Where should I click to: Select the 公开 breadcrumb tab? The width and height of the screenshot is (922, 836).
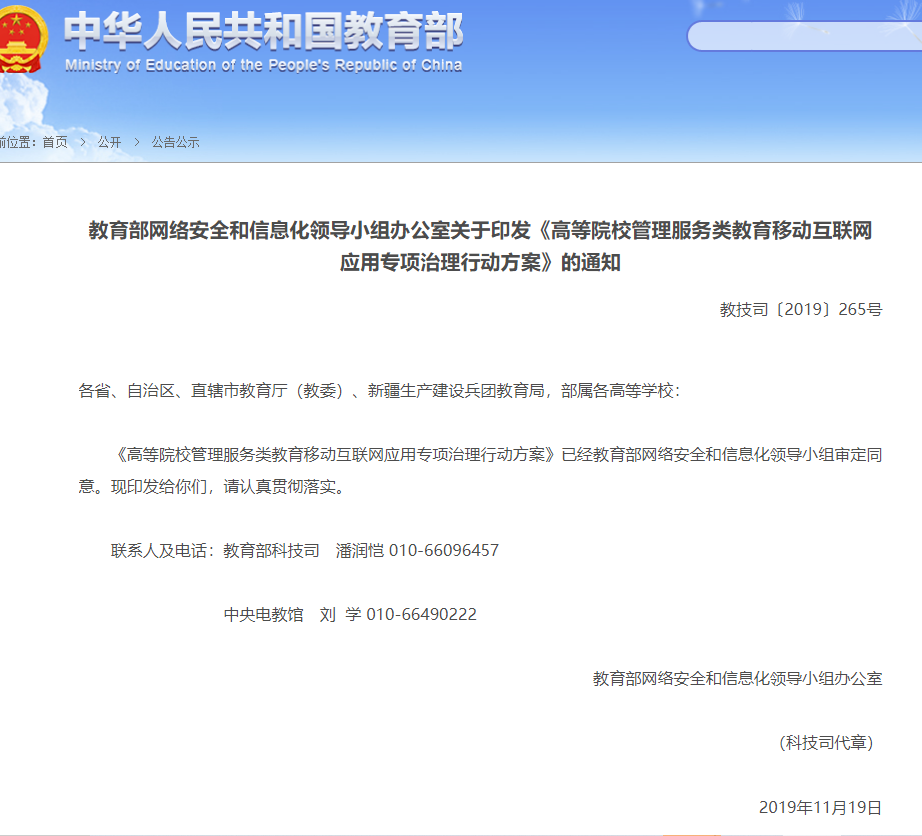110,142
